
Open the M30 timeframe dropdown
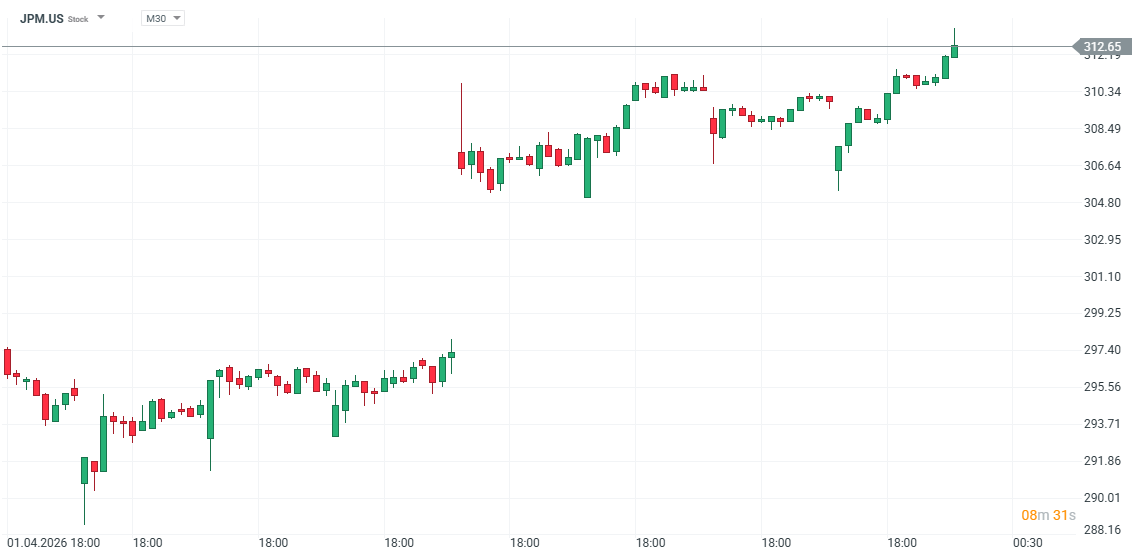click(x=163, y=18)
